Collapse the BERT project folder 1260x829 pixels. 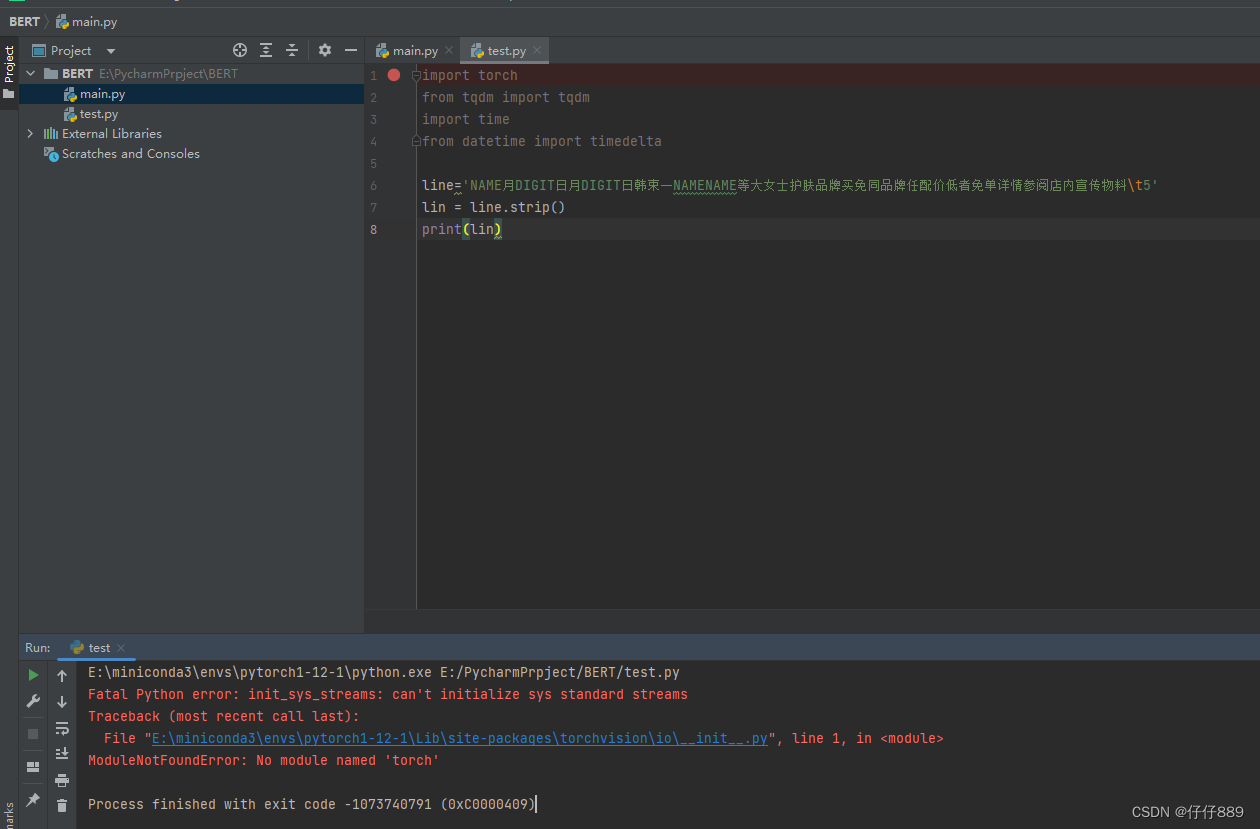(x=30, y=73)
